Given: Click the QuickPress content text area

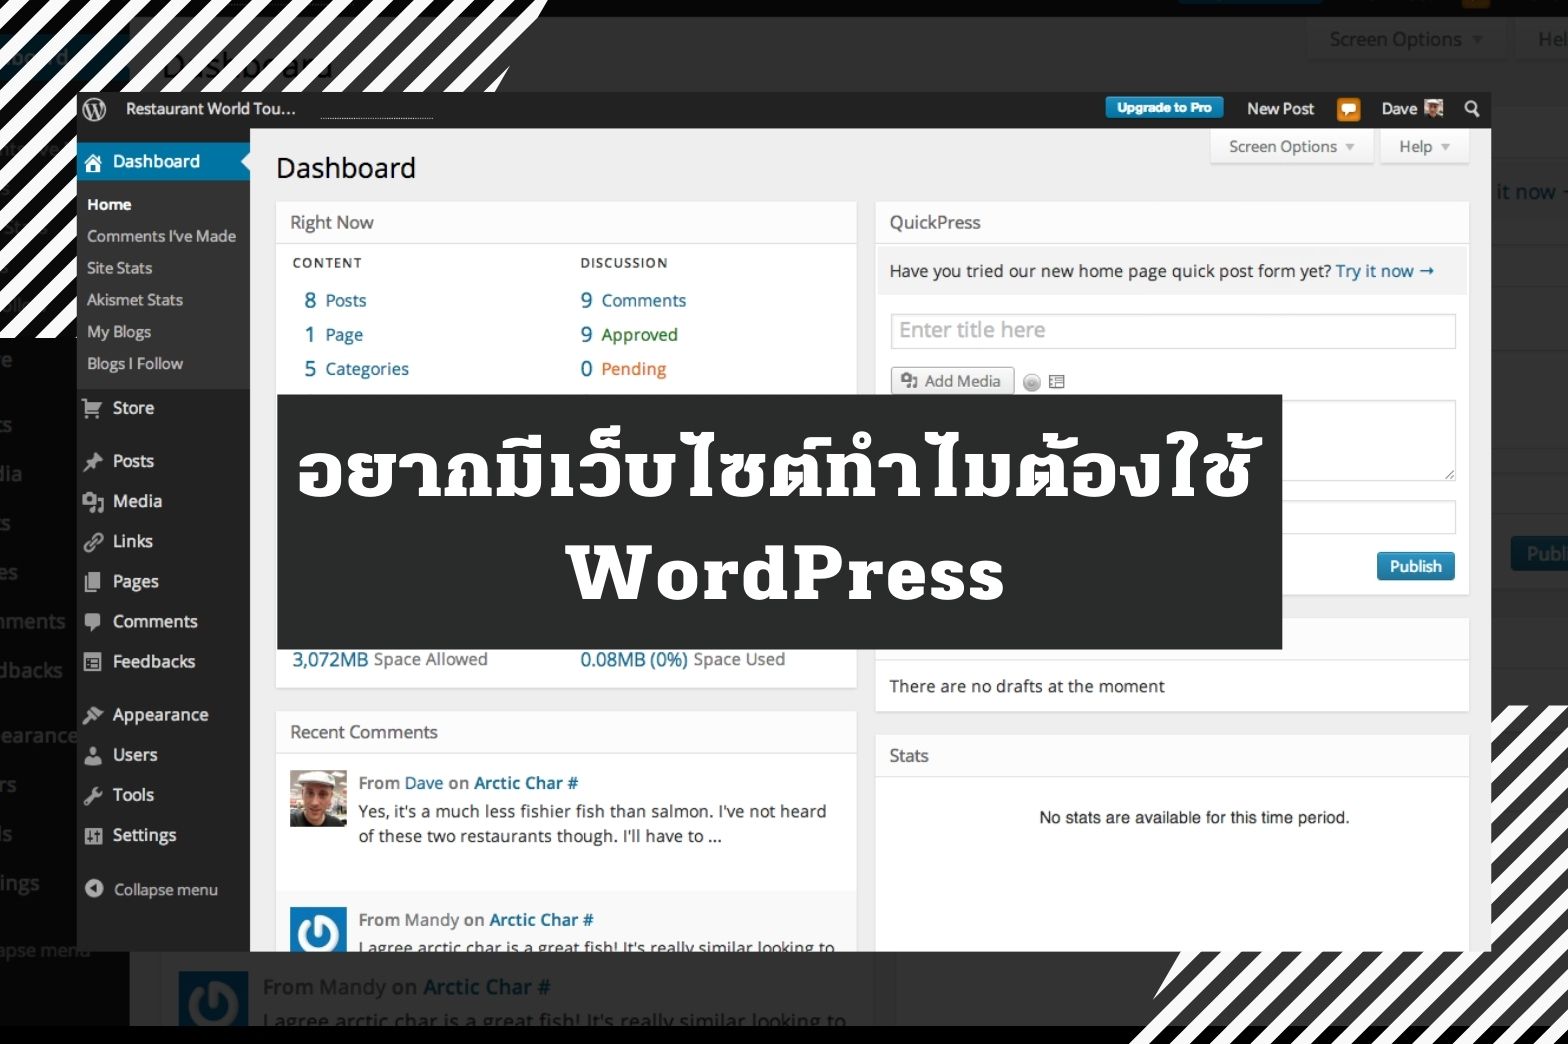Looking at the screenshot, I should tap(1368, 440).
